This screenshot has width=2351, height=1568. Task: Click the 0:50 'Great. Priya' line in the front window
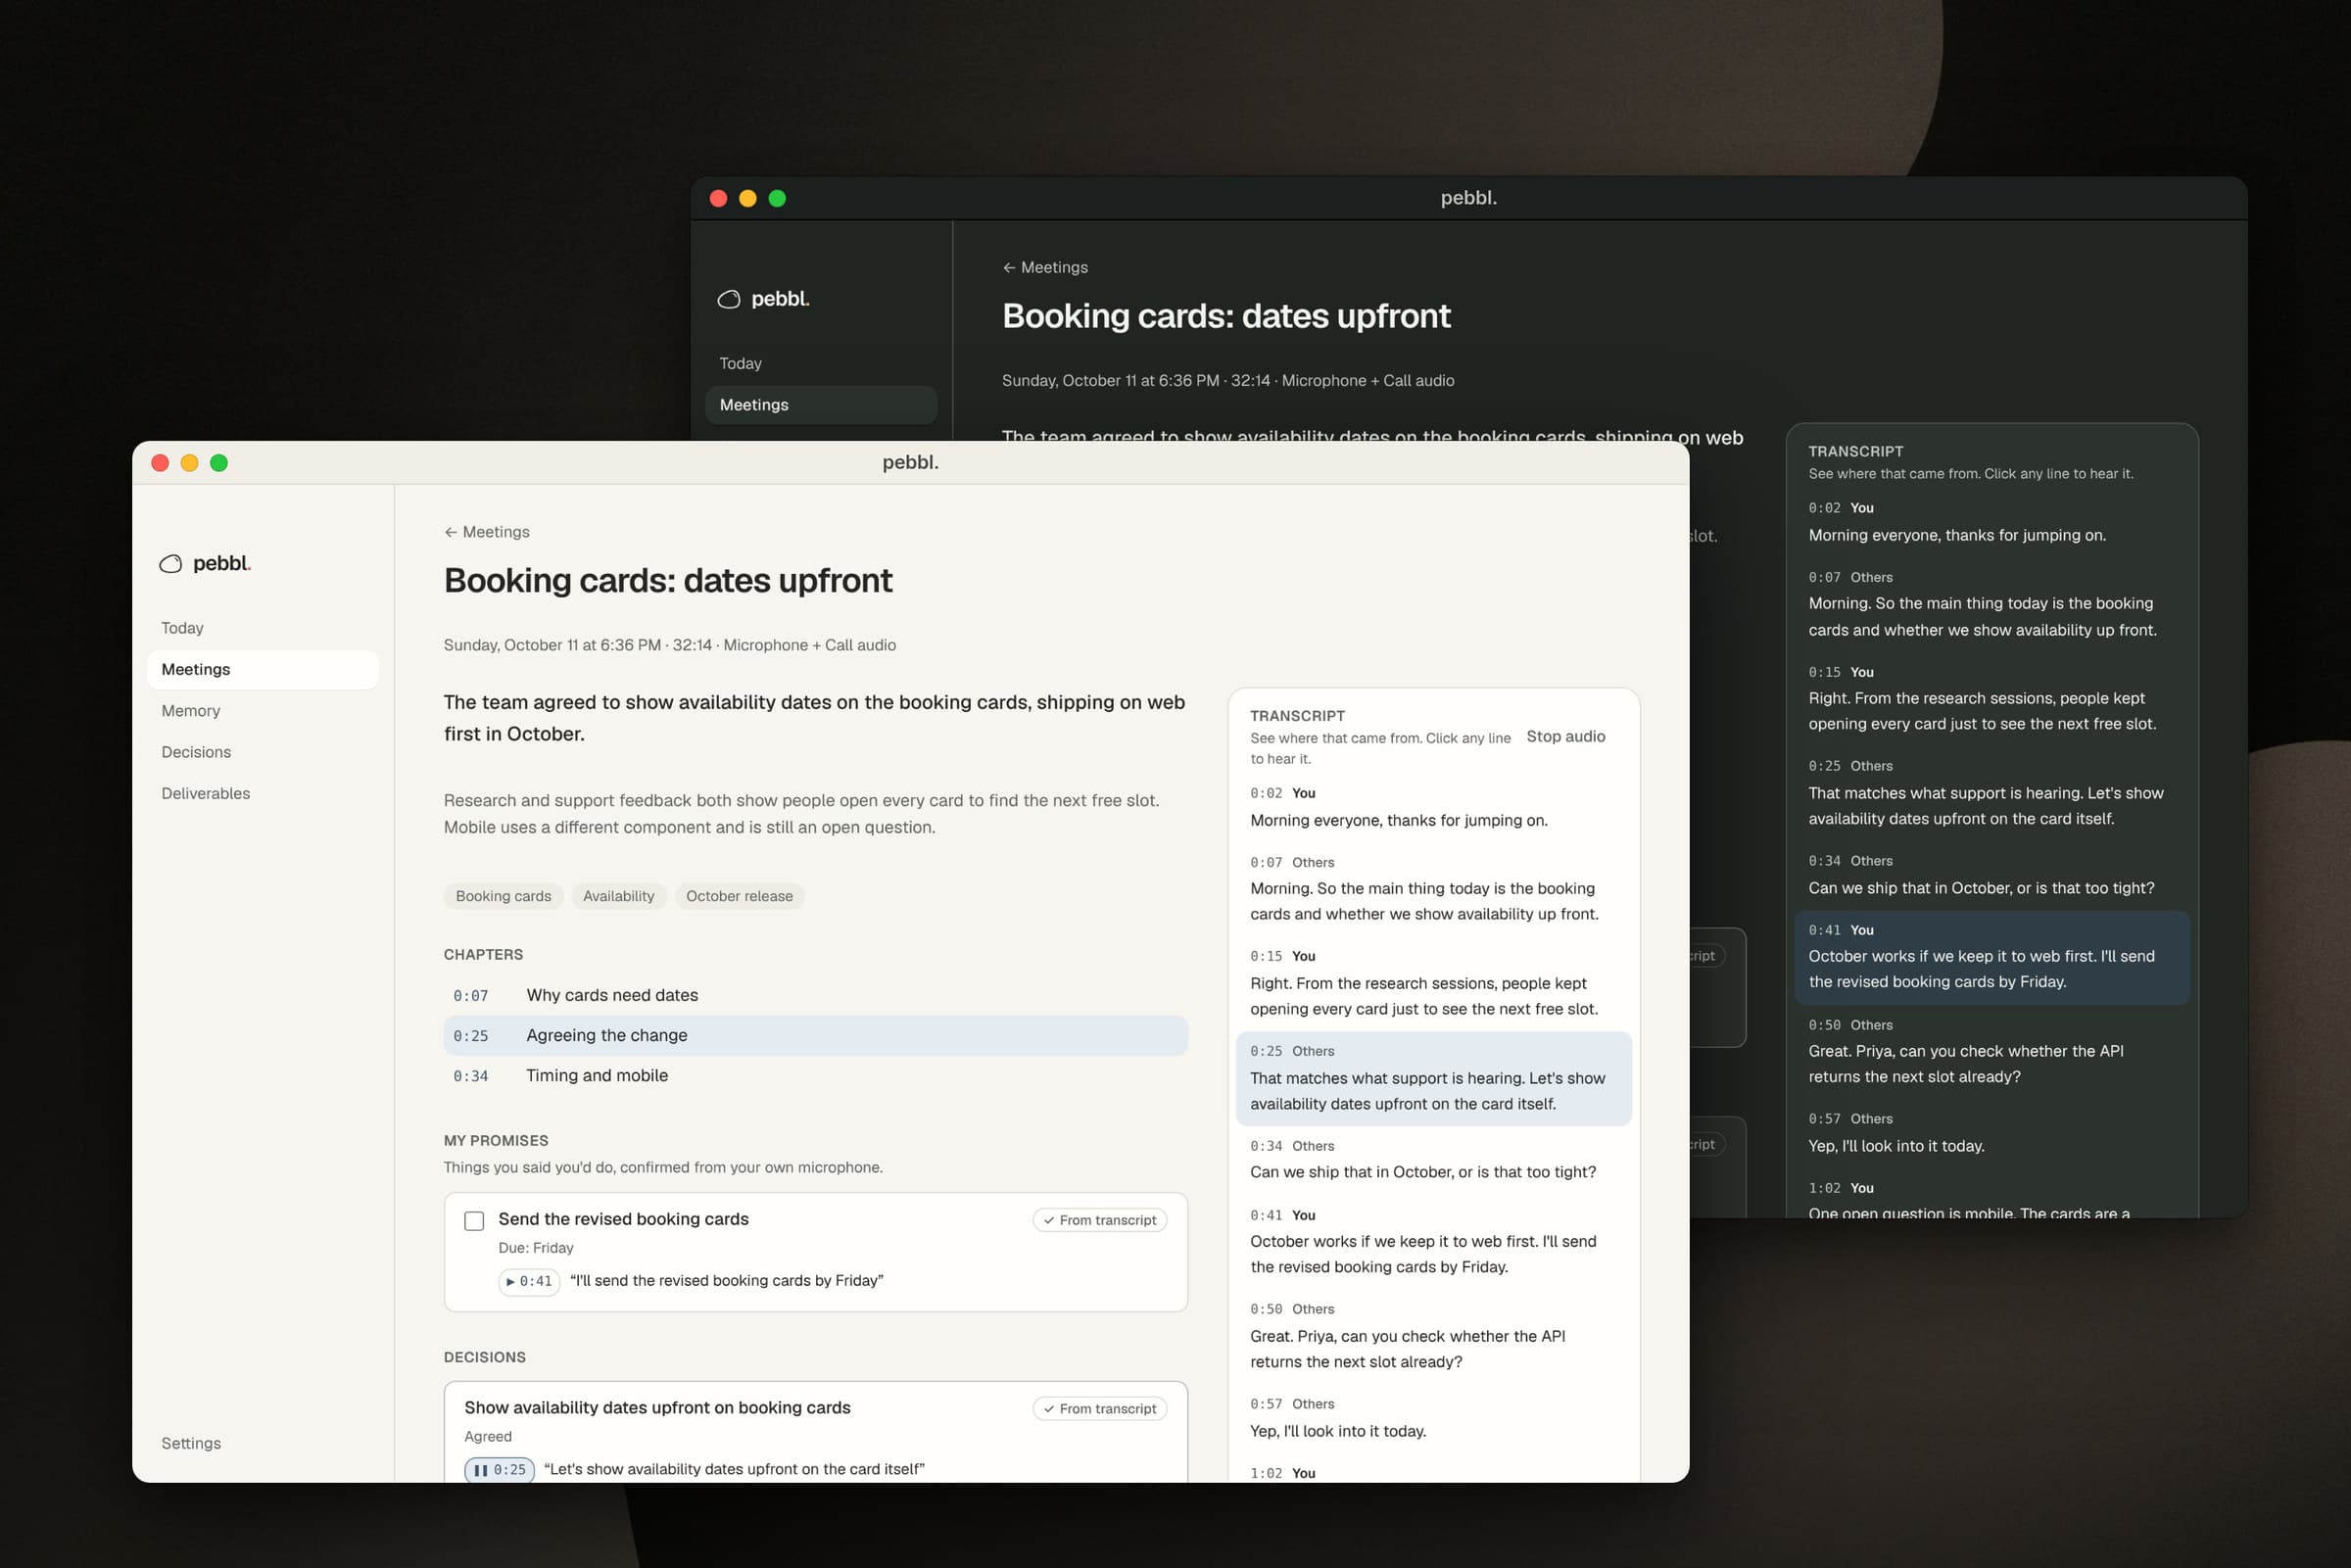tap(1433, 1336)
